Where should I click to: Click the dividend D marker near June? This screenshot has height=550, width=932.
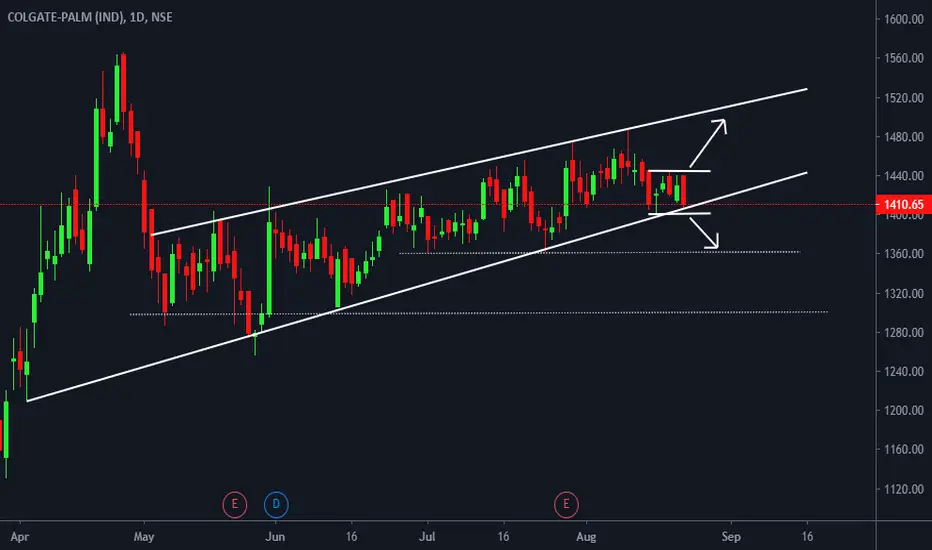coord(276,505)
